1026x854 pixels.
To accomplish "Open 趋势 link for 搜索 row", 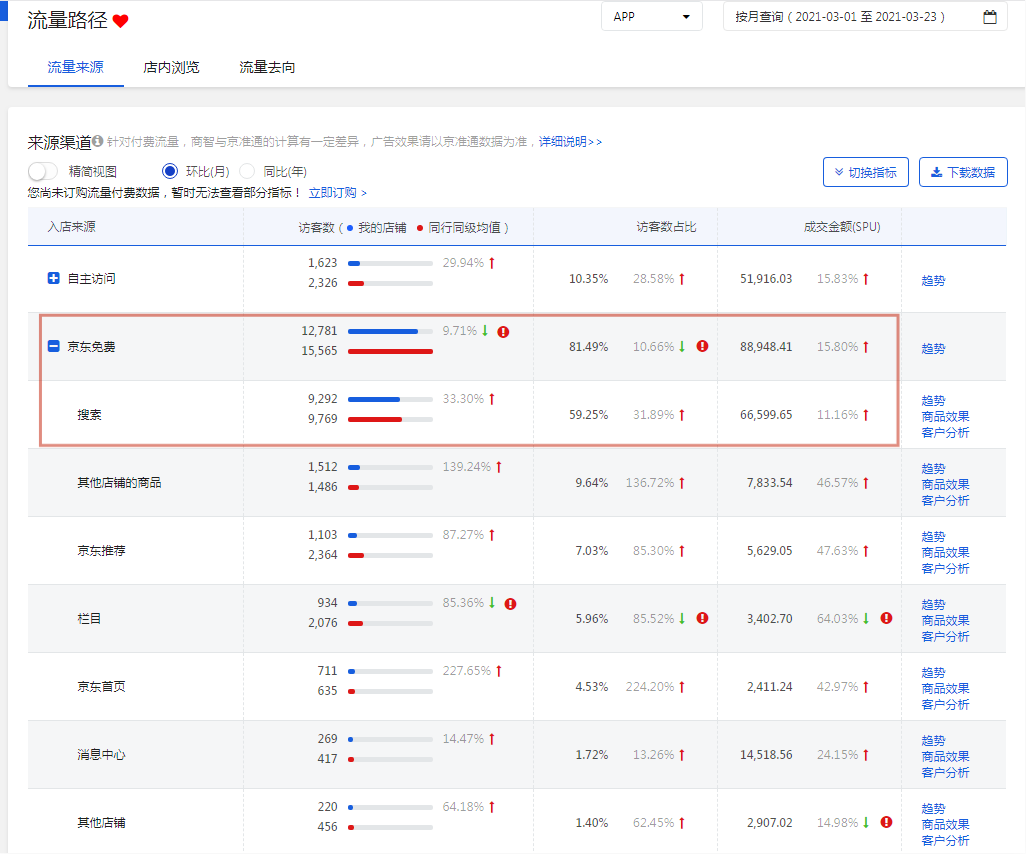I will click(x=933, y=400).
